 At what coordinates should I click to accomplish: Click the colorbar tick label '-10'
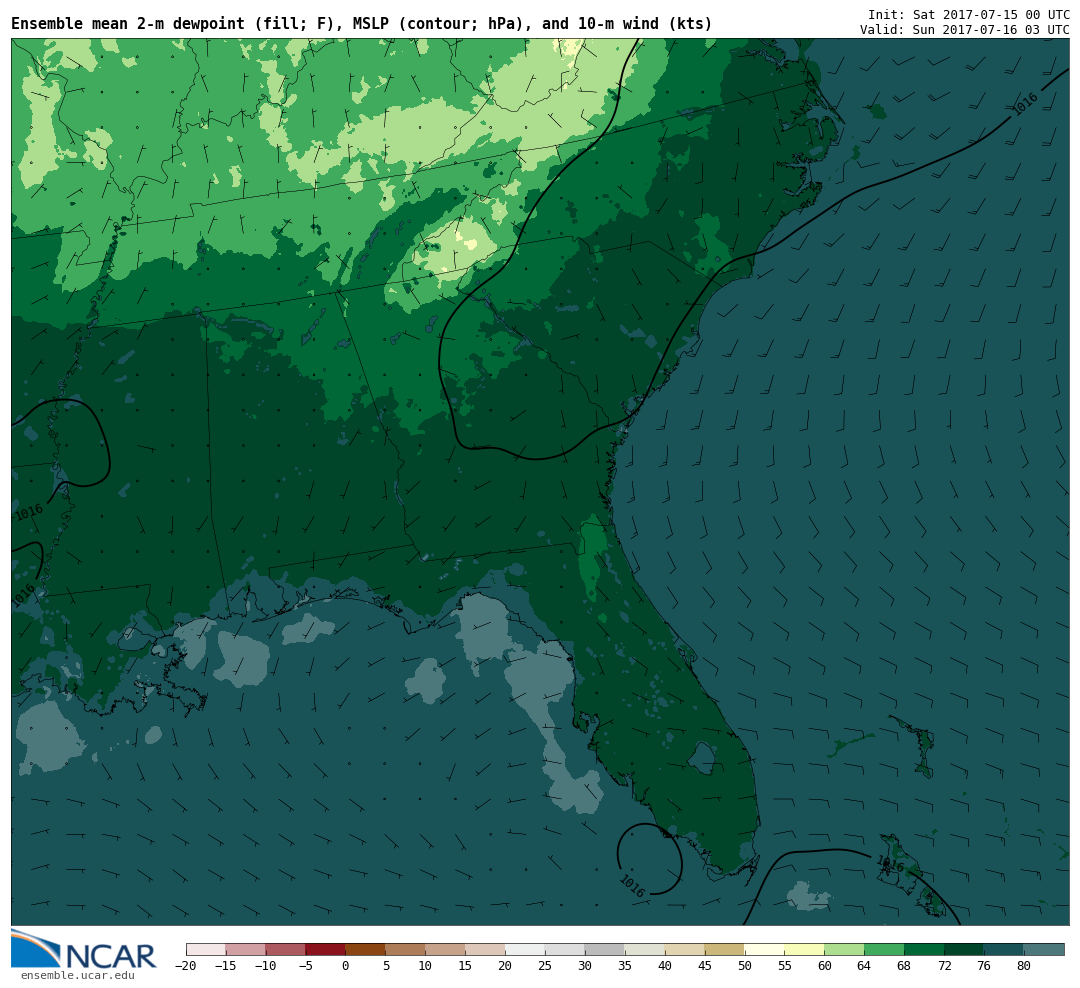[x=266, y=966]
